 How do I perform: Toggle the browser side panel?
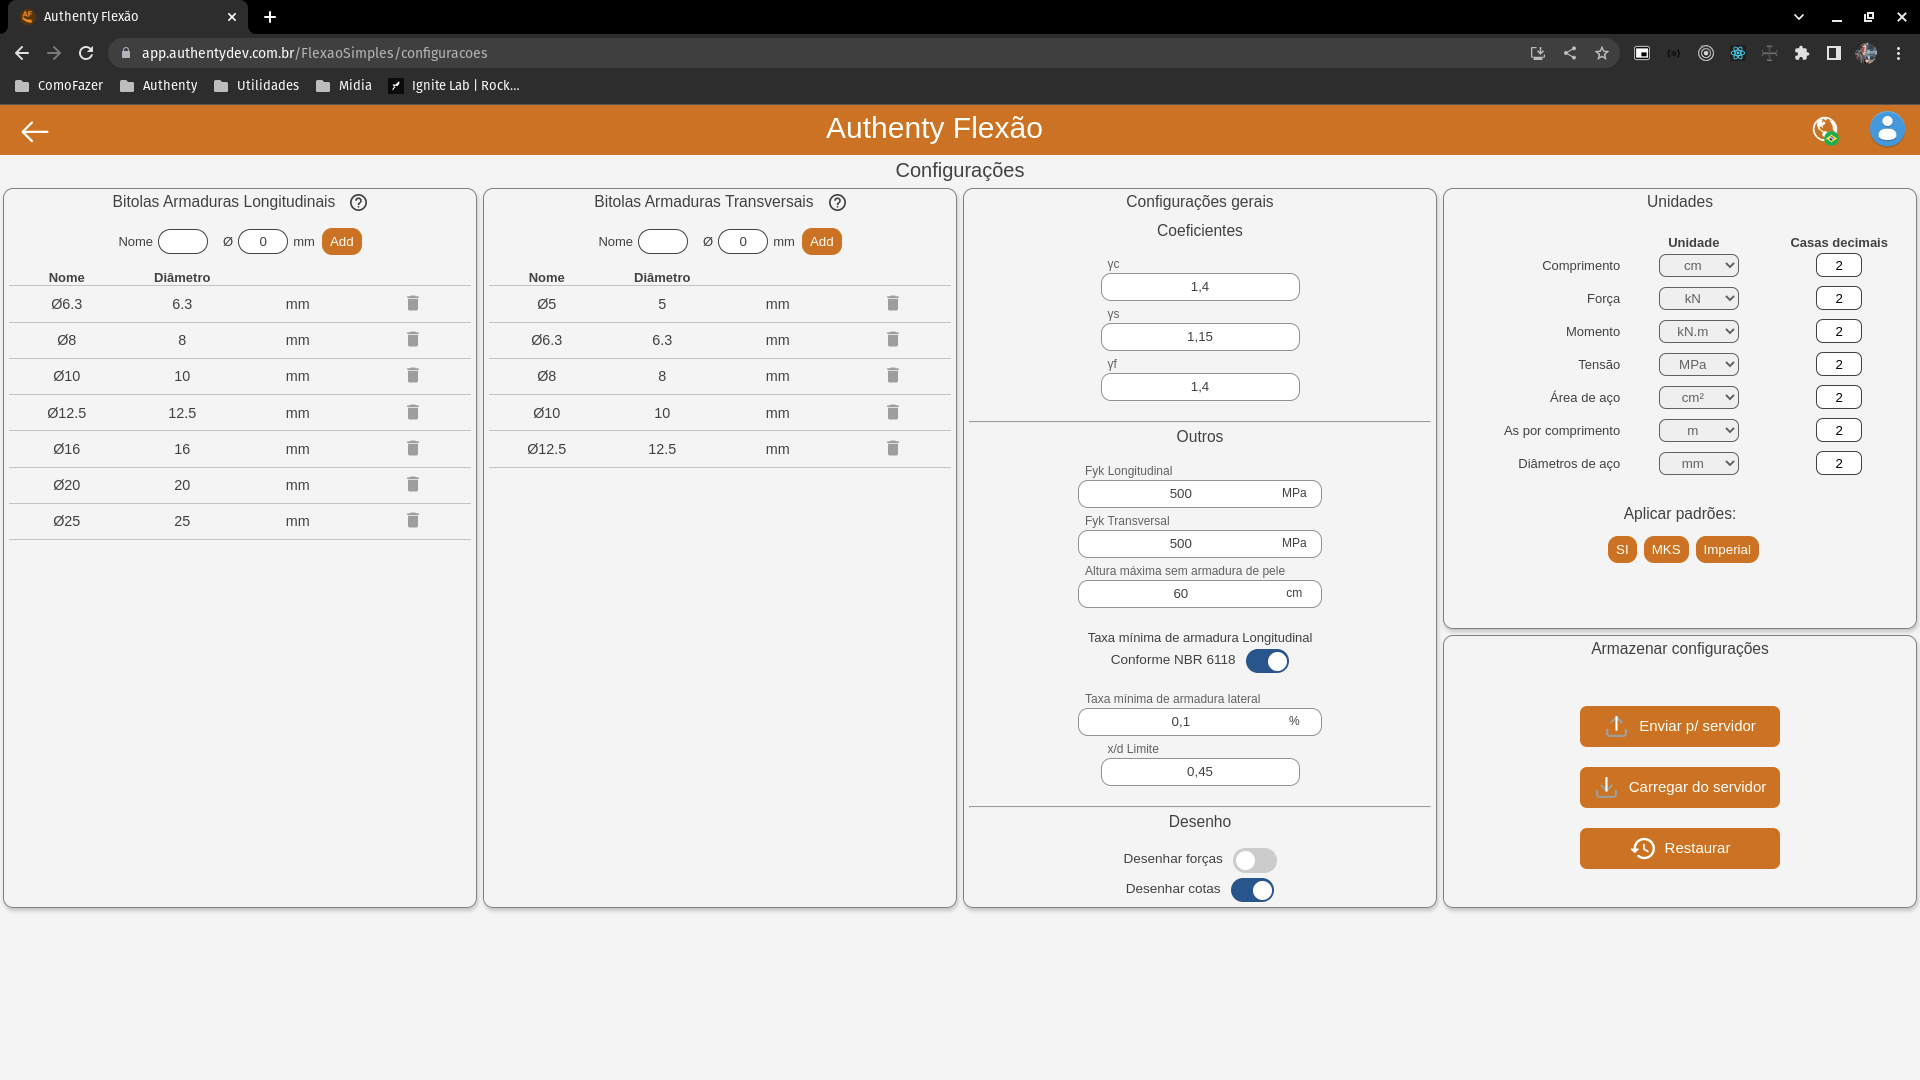pyautogui.click(x=1834, y=53)
